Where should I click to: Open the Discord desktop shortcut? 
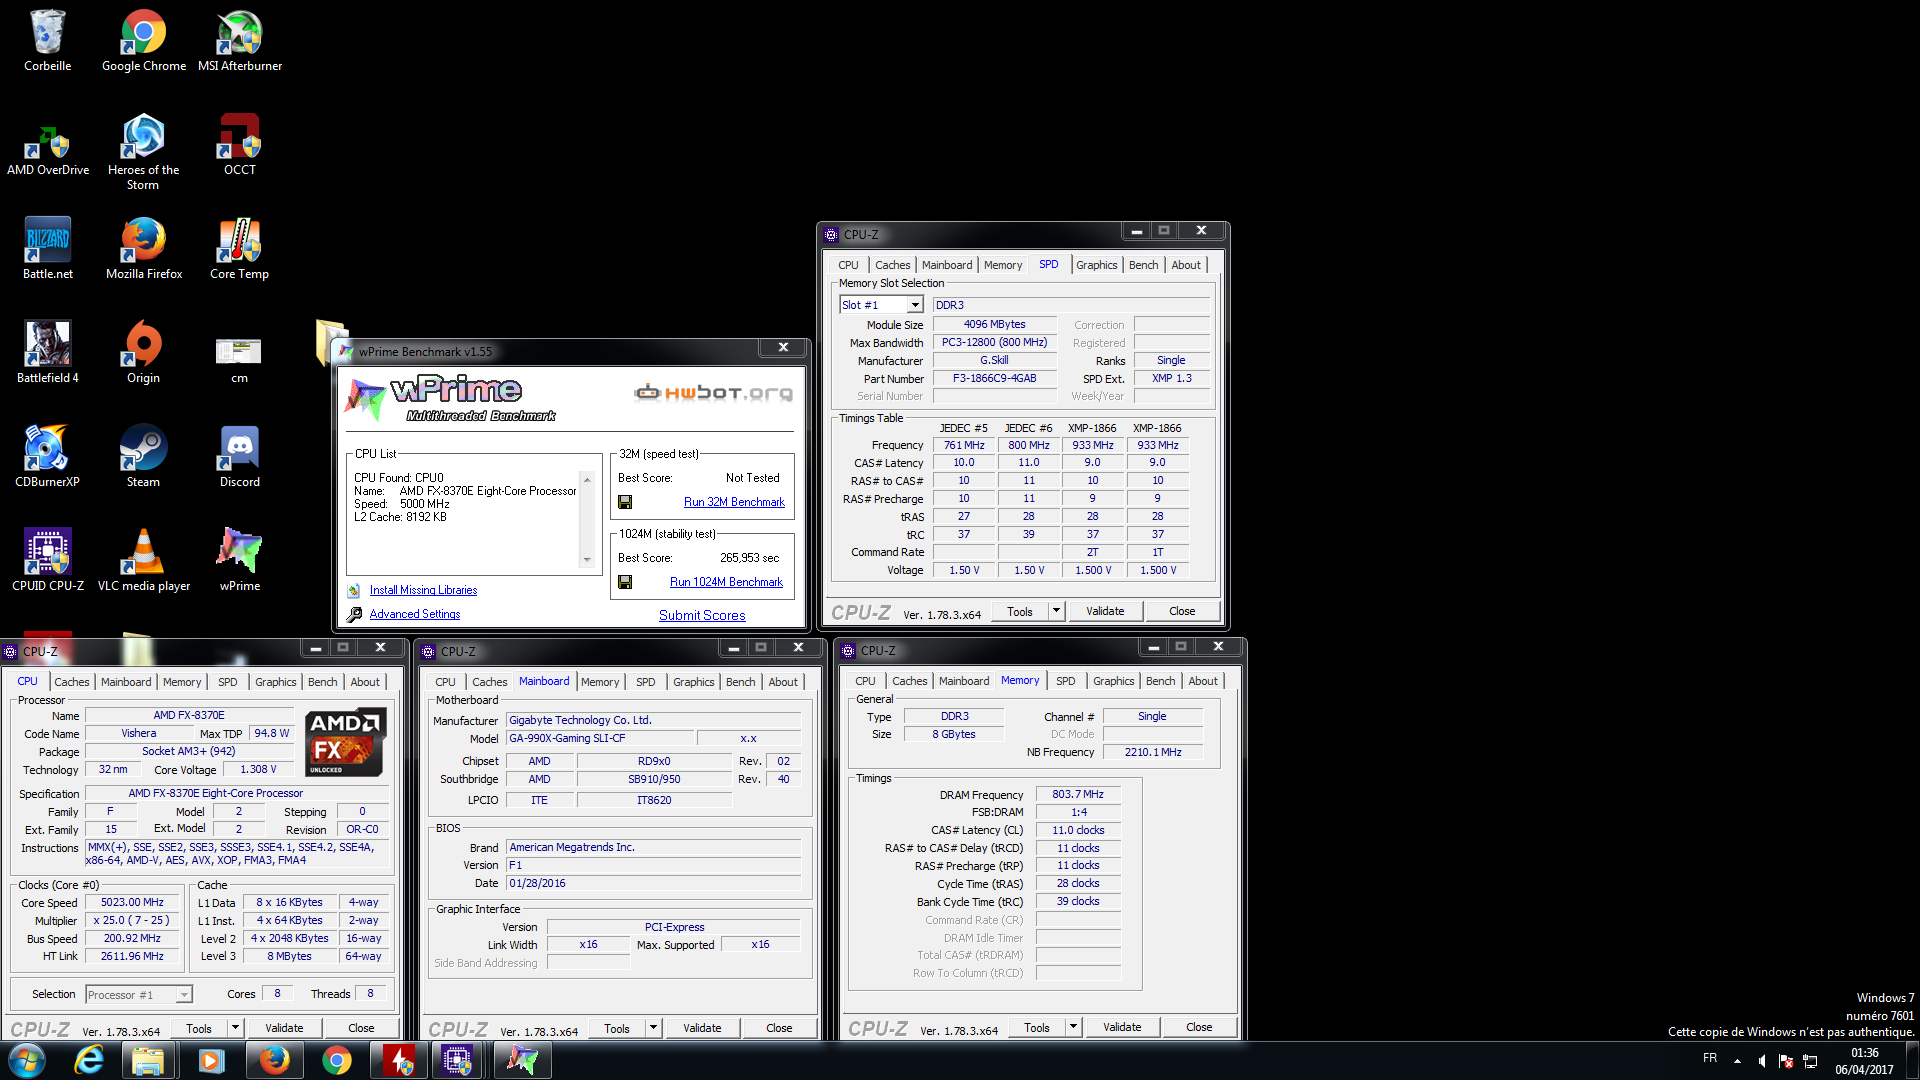tap(240, 457)
